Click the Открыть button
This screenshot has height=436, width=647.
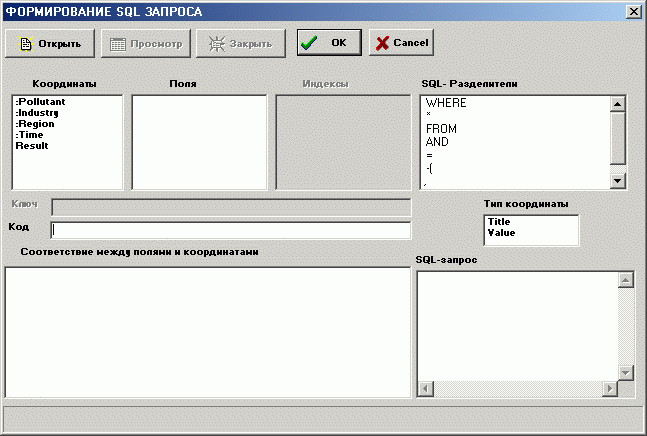pos(50,43)
